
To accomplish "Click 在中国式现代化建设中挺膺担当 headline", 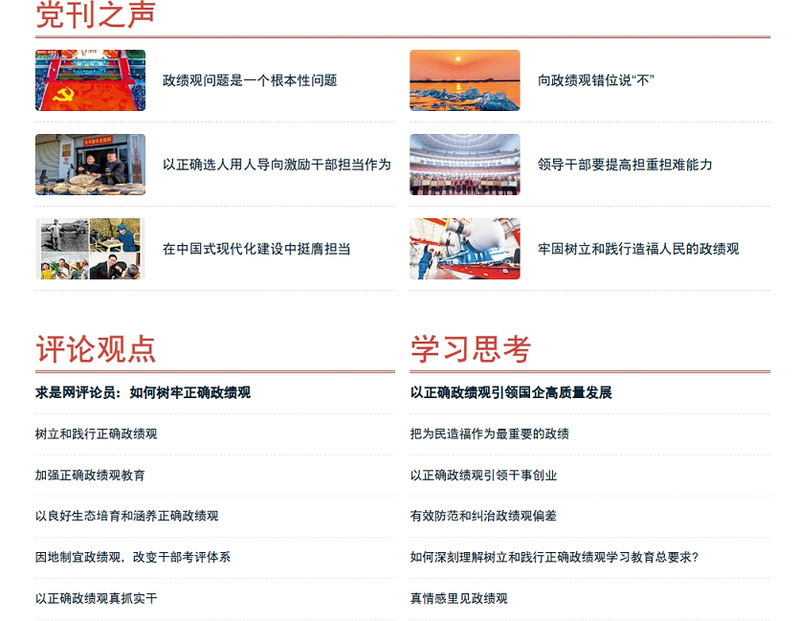I will [x=256, y=249].
